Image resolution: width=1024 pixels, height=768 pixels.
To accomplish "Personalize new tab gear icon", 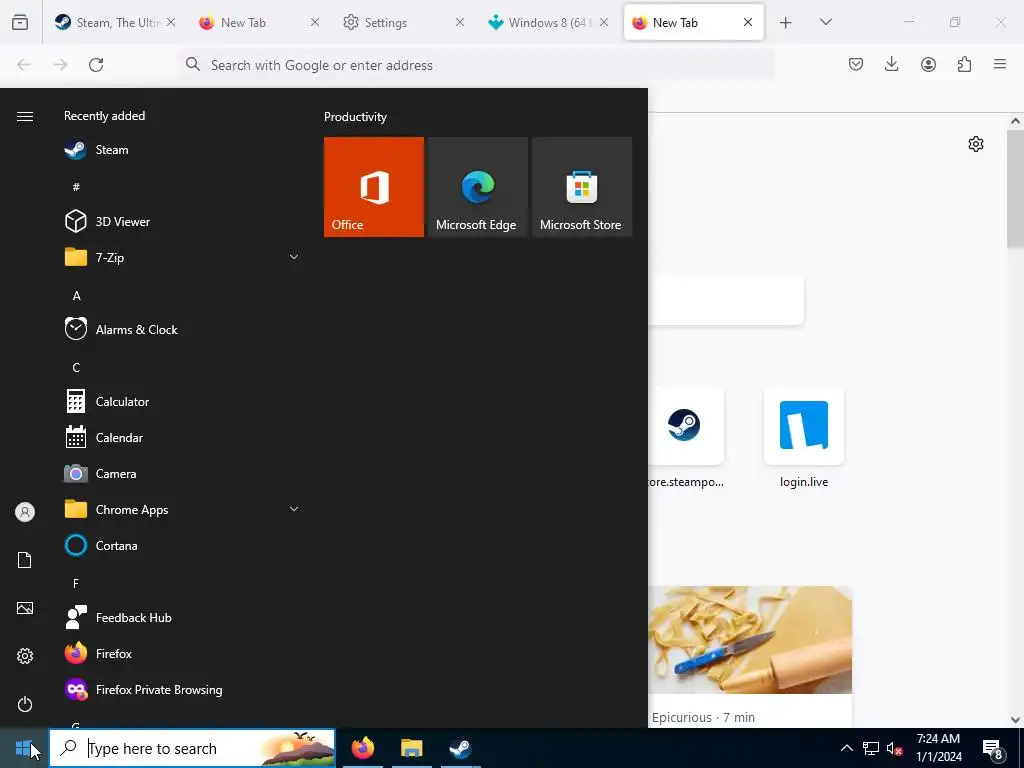I will 976,144.
